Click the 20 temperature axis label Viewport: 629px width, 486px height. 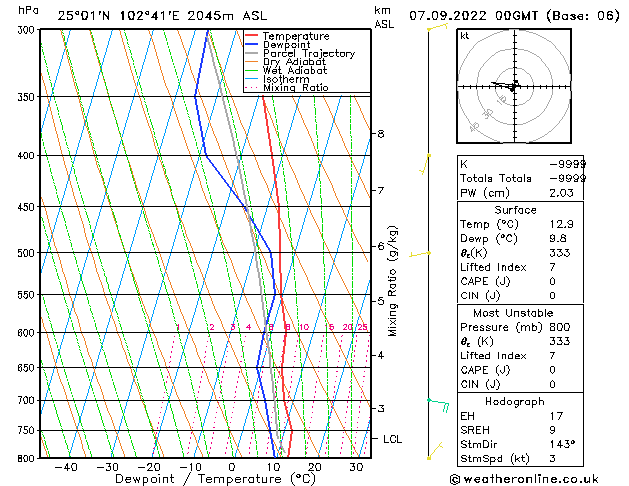314,467
